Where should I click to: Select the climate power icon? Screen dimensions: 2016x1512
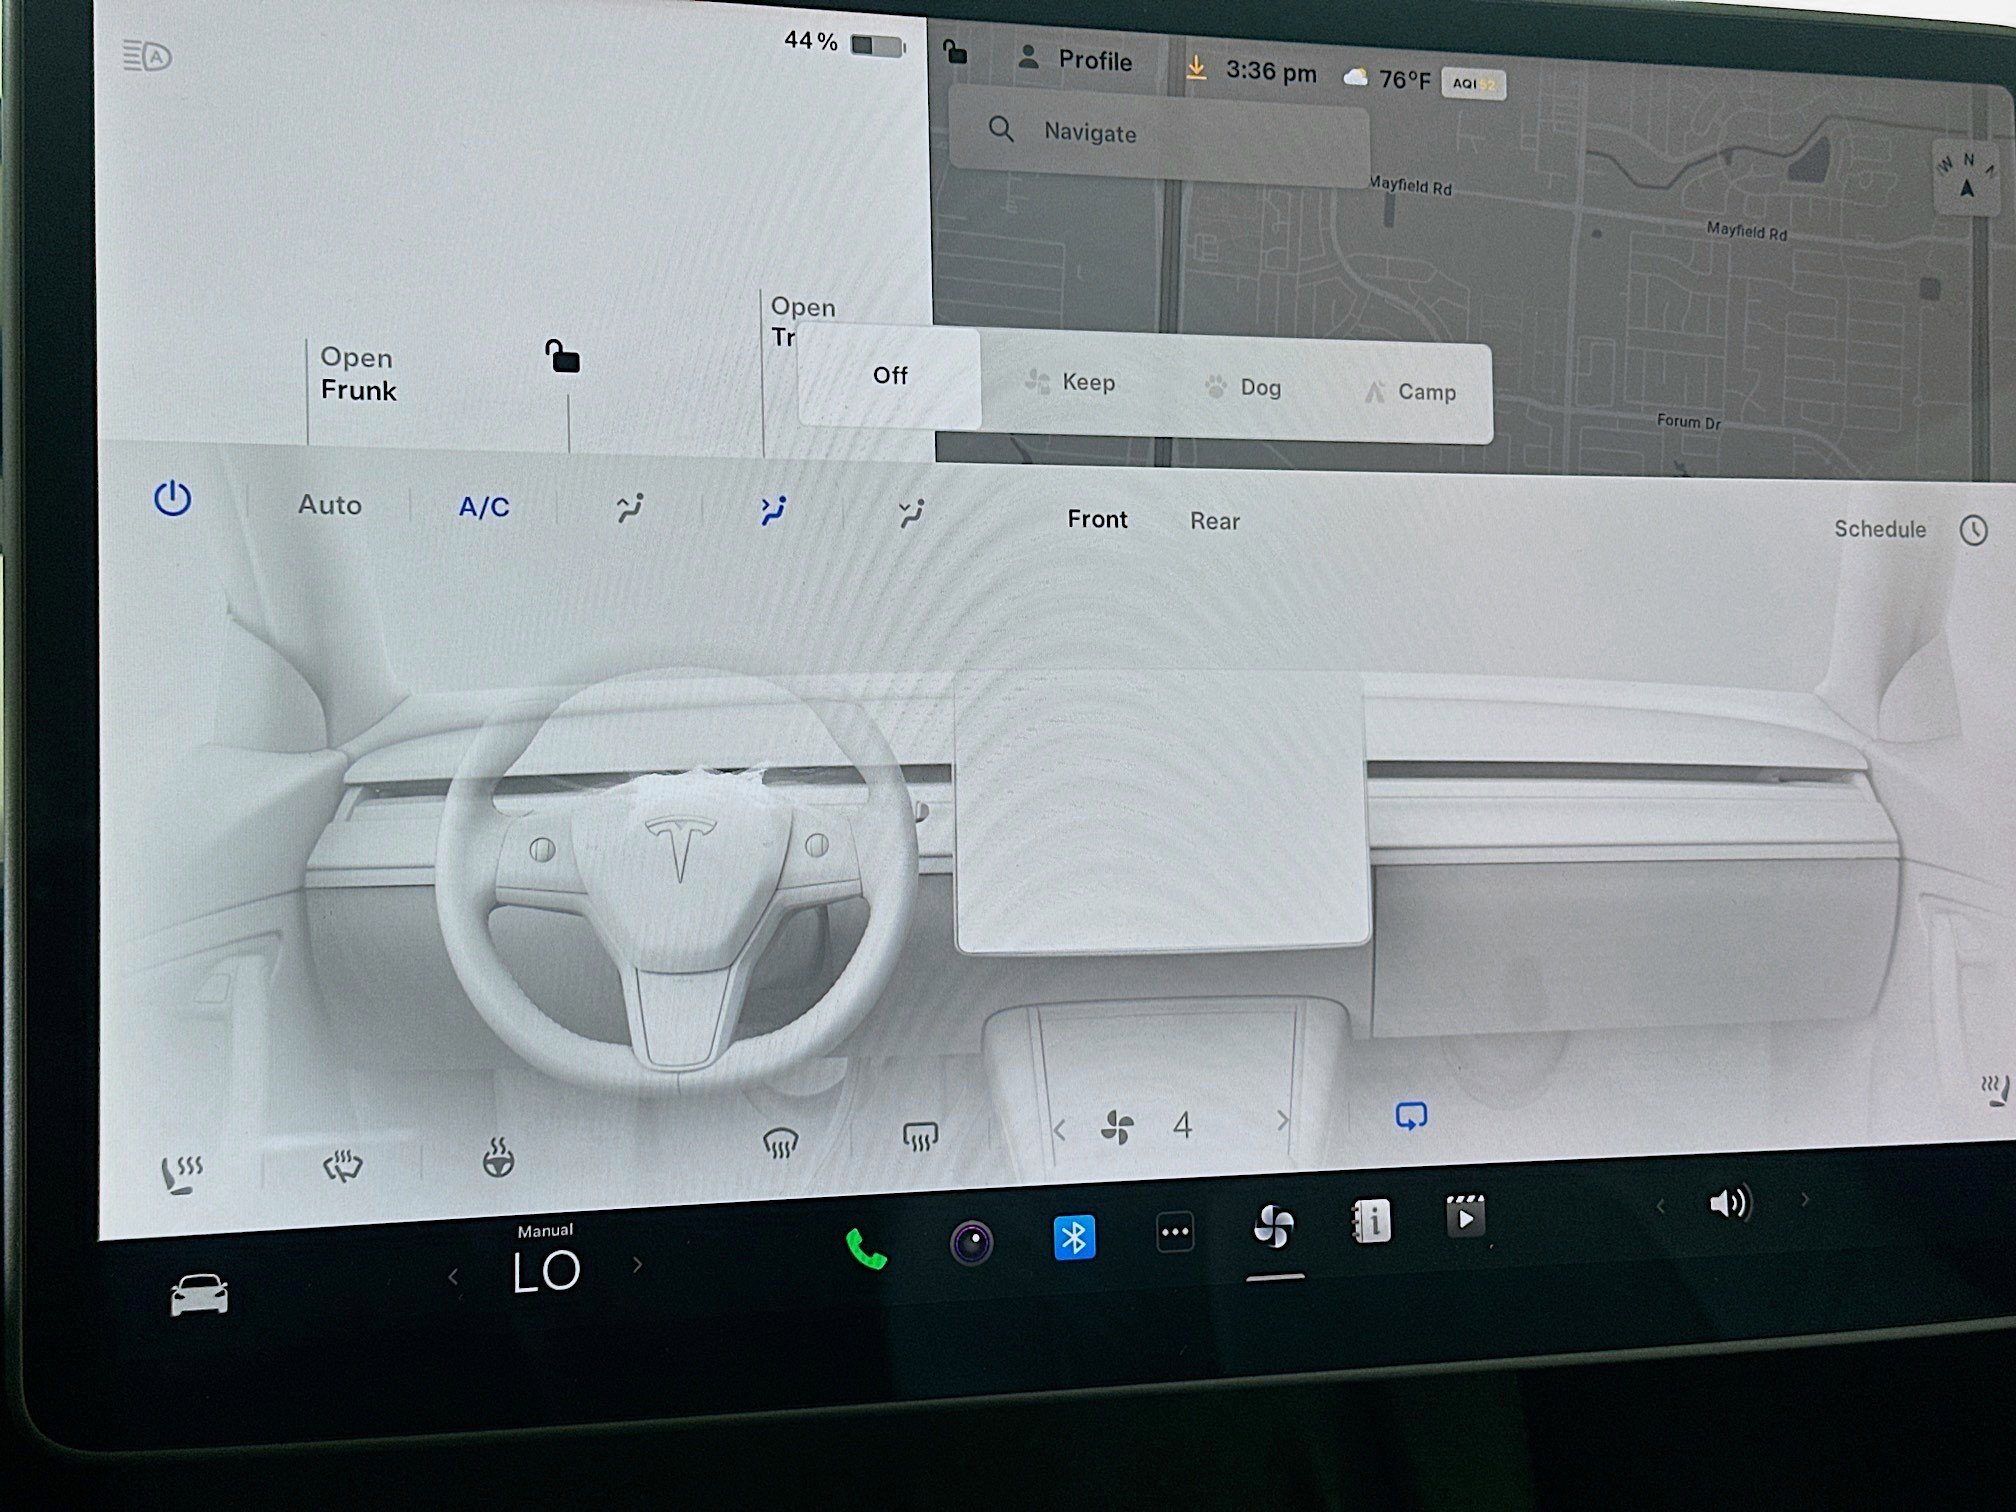point(172,500)
